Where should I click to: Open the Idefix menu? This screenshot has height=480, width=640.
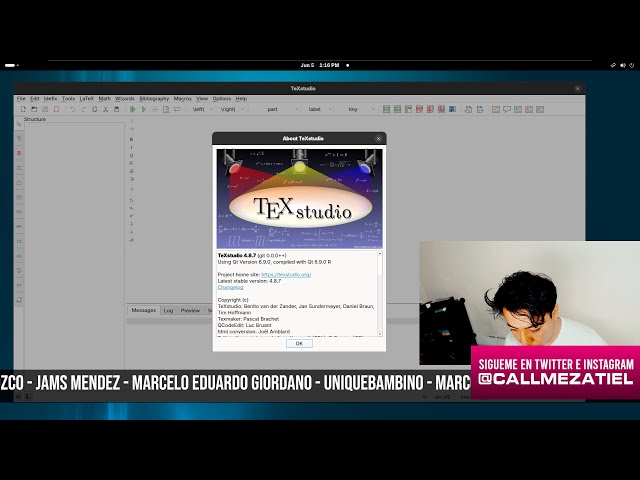(51, 99)
